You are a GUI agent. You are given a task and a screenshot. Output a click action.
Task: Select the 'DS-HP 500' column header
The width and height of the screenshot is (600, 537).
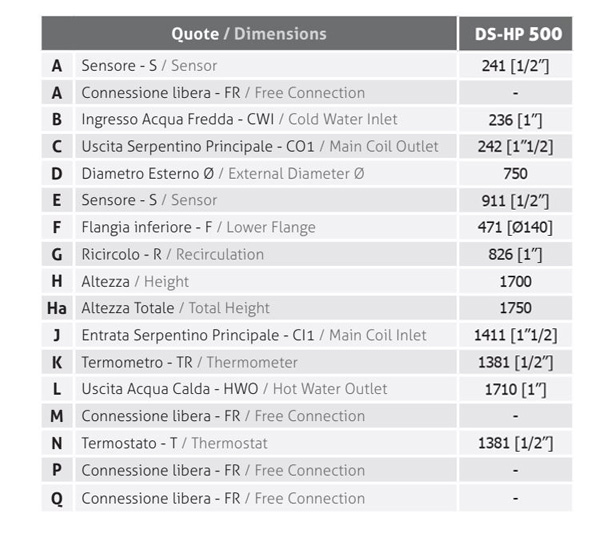coord(516,34)
